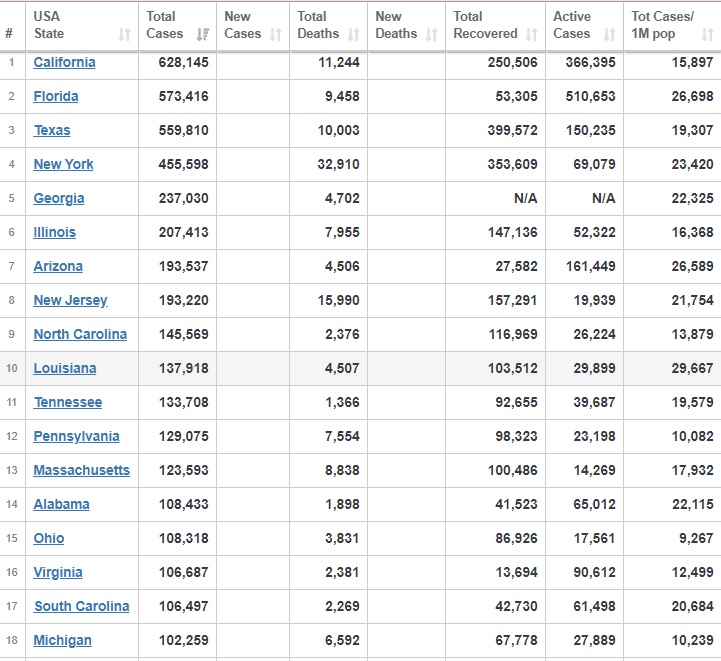
Task: Click the Tot Cases/1M pop sort icon
Action: click(x=707, y=35)
